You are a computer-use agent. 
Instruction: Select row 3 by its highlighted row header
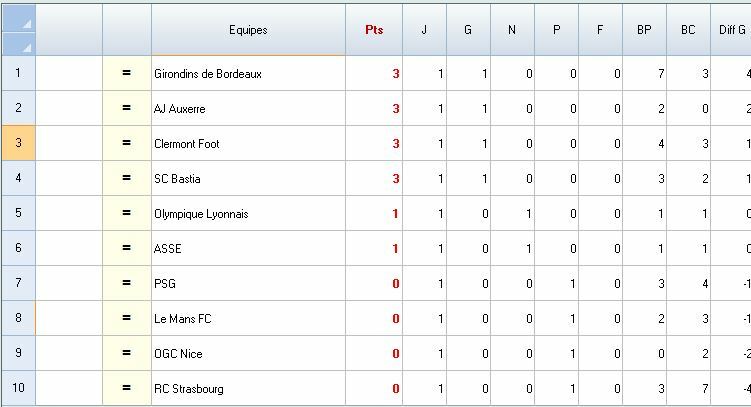tap(17, 144)
